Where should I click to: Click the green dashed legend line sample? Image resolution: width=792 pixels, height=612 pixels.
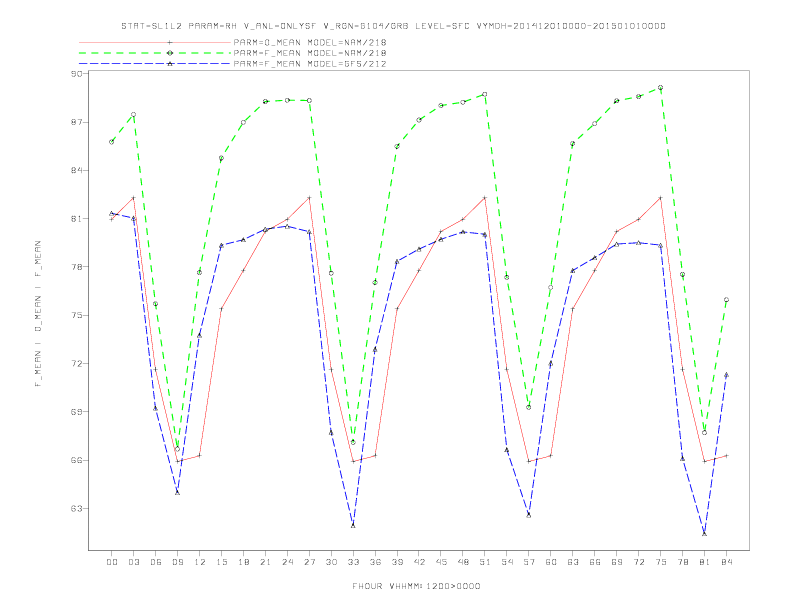pyautogui.click(x=155, y=53)
